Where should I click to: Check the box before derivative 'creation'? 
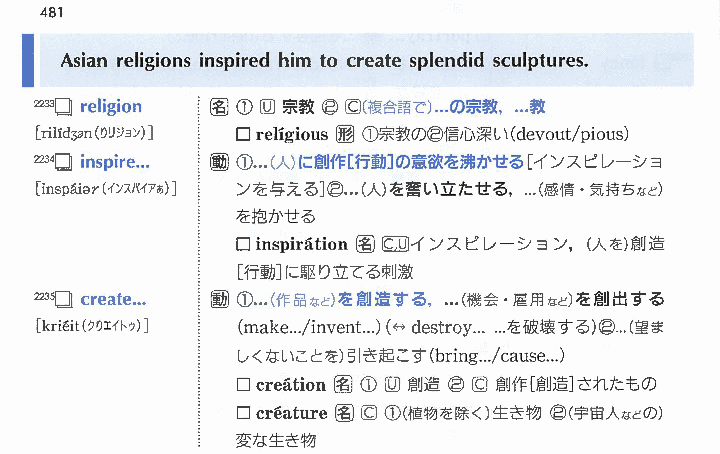coord(242,385)
